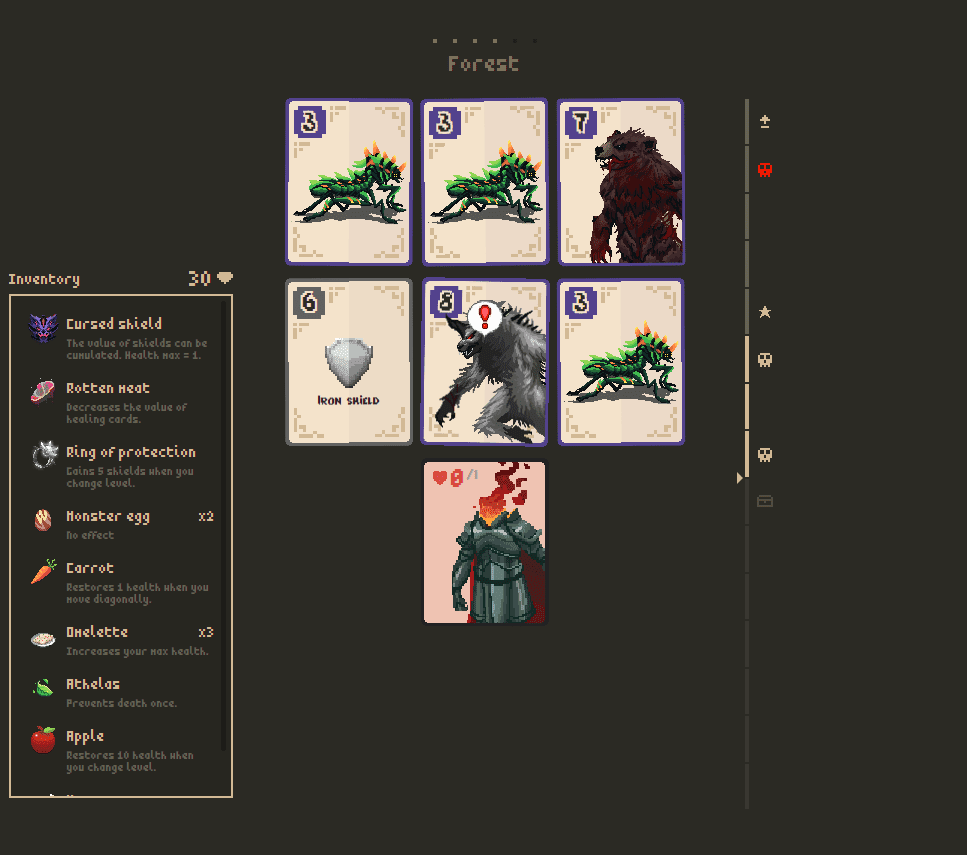
Task: Select the red Apple icon
Action: point(43,739)
